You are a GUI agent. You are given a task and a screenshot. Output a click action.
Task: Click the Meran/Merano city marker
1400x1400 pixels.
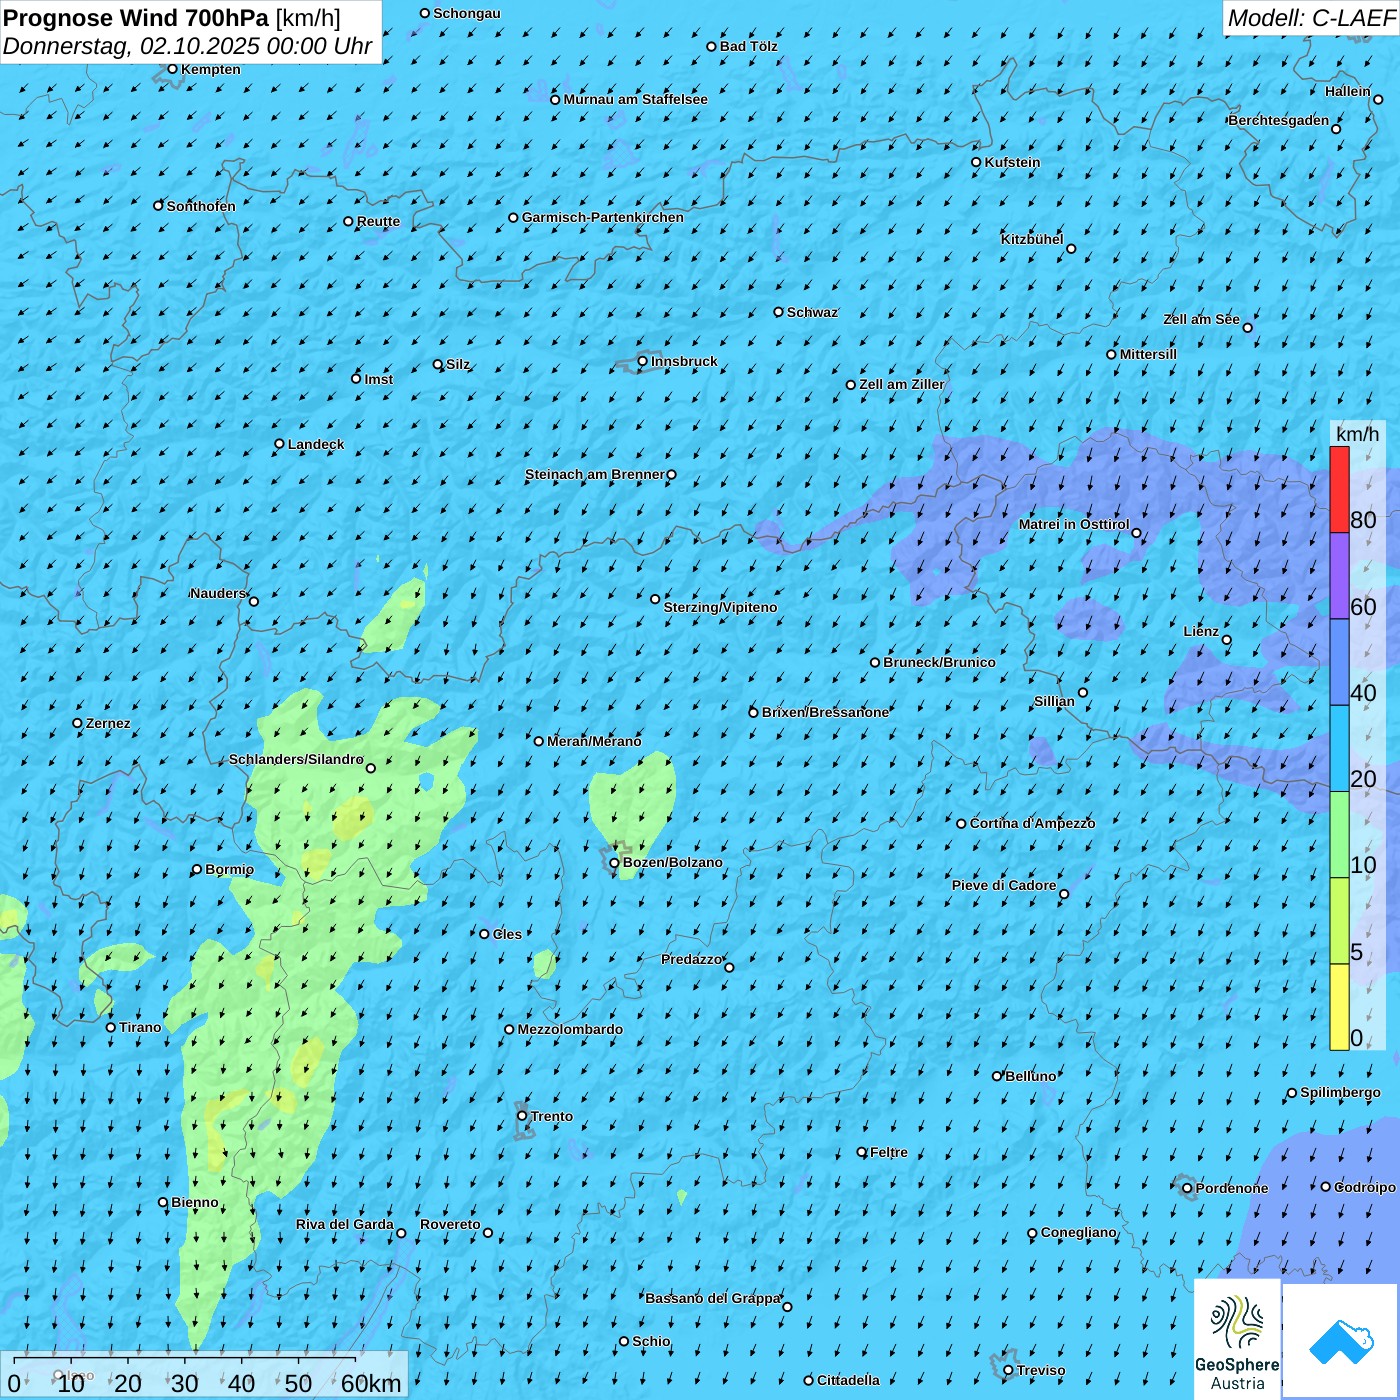[x=539, y=741]
